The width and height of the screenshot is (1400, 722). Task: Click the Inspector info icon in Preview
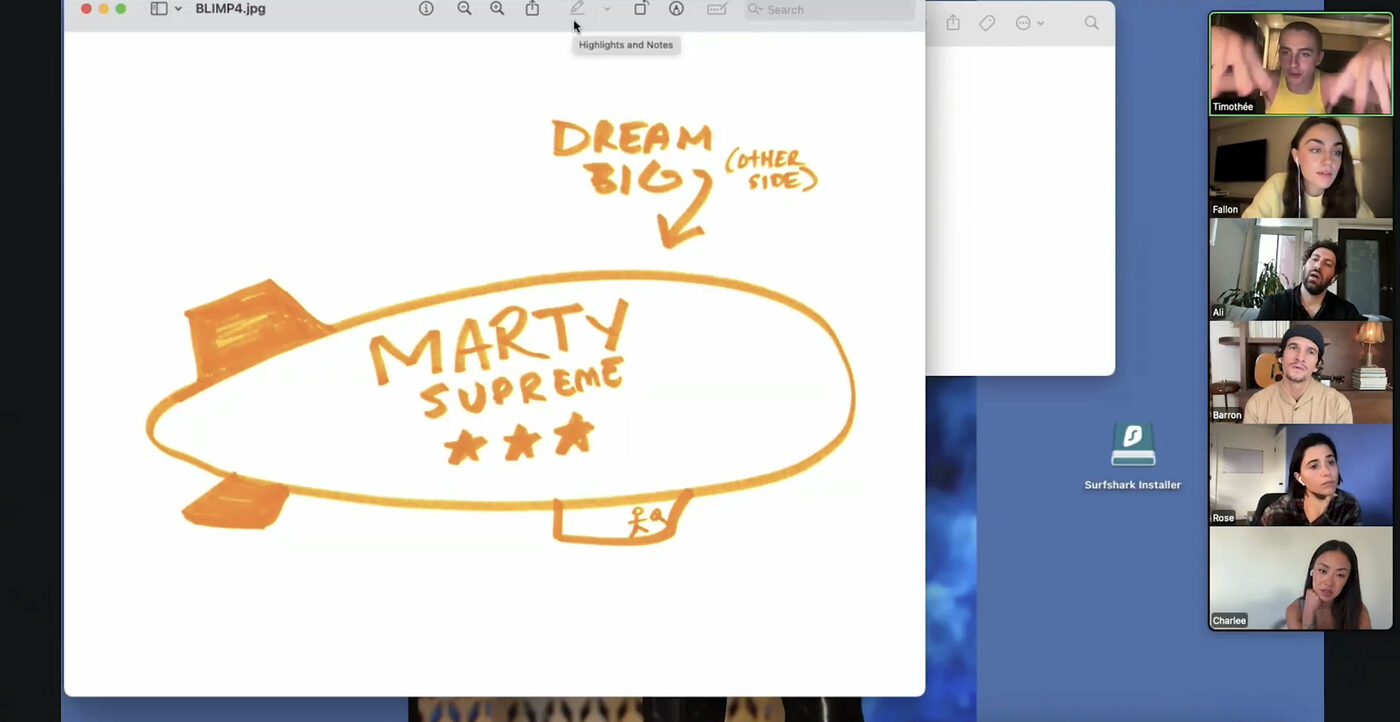point(426,9)
